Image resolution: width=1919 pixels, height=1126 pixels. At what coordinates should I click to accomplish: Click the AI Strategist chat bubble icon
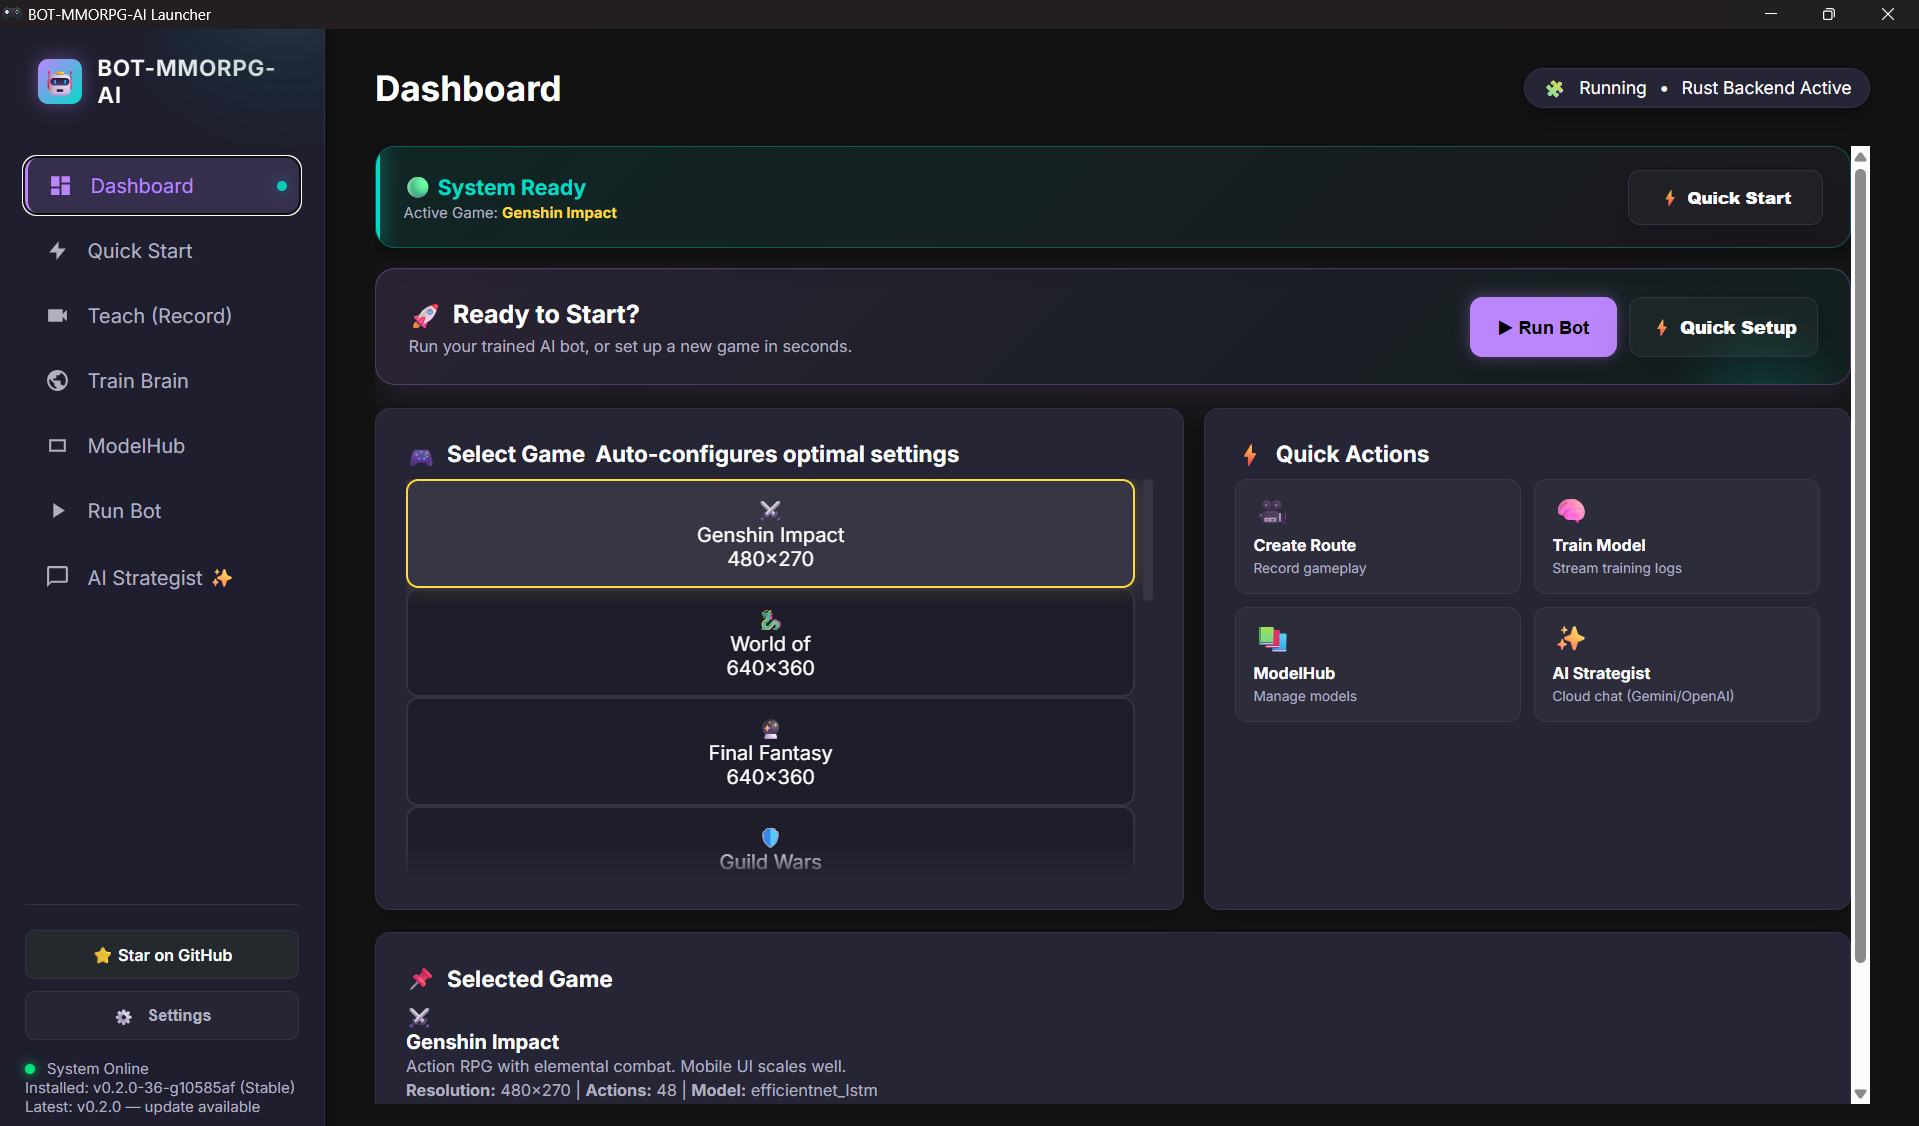pos(58,577)
